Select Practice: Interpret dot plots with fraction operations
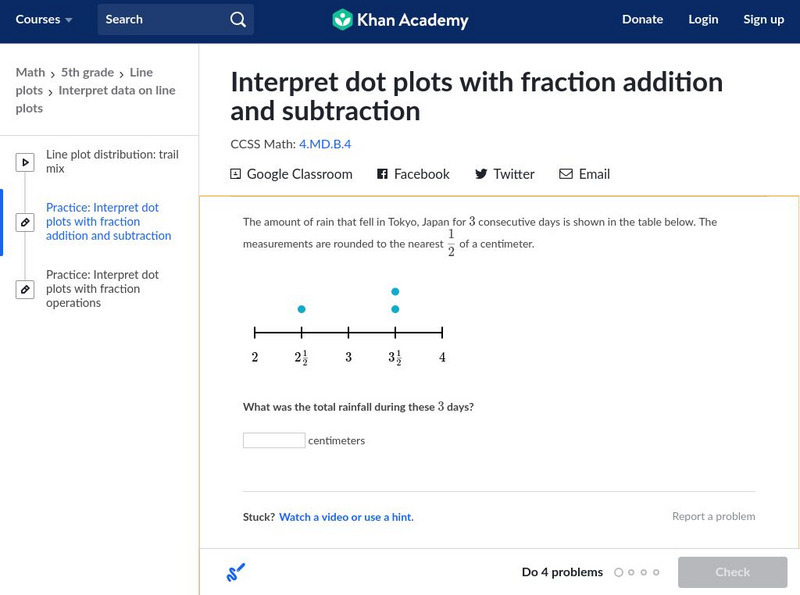The image size is (800, 595). [x=102, y=289]
